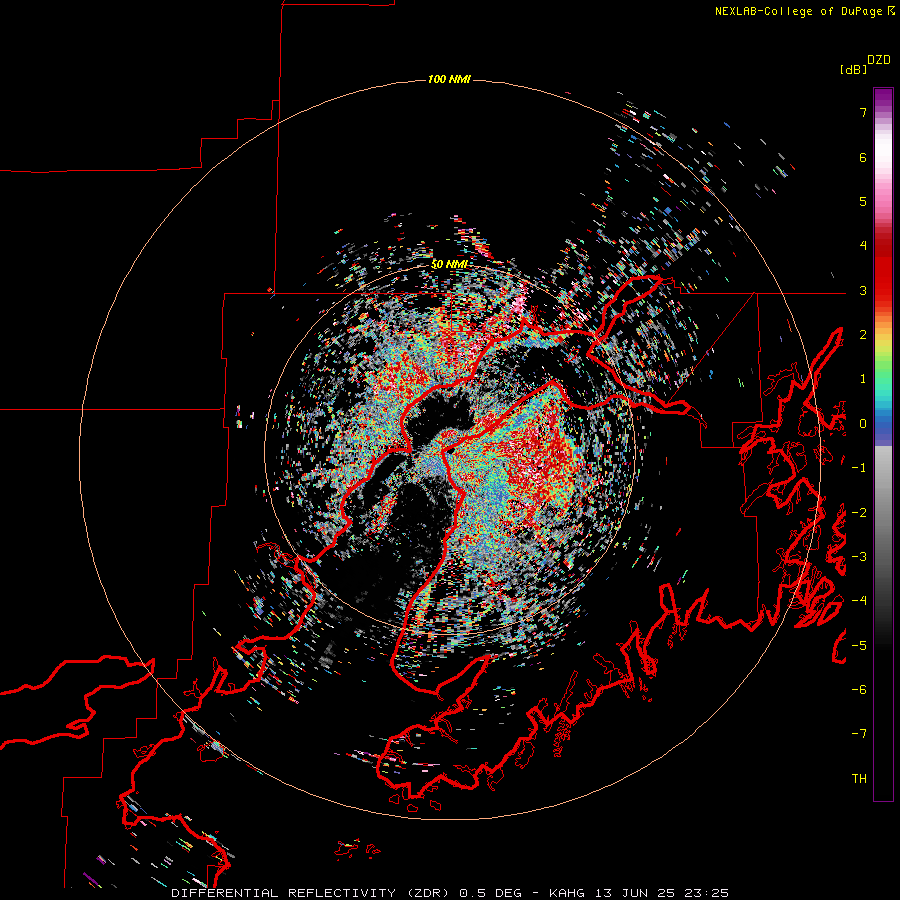Click the 0 value on color scale

(863, 424)
